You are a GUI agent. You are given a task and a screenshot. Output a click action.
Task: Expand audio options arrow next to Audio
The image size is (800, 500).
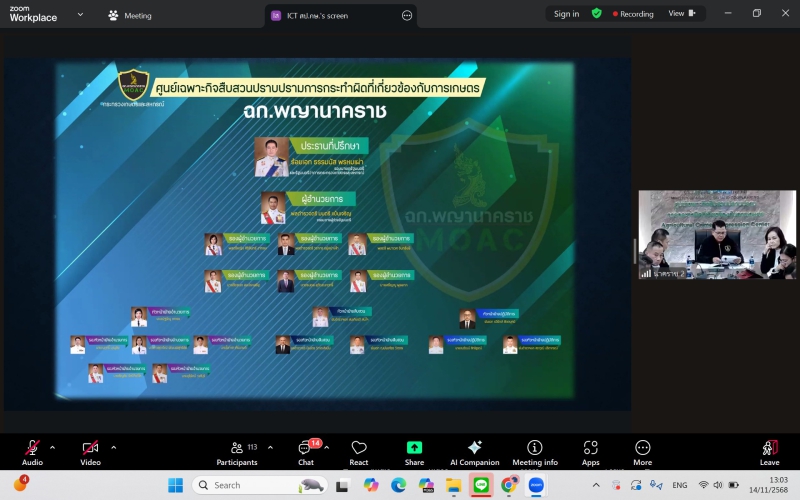coord(53,447)
